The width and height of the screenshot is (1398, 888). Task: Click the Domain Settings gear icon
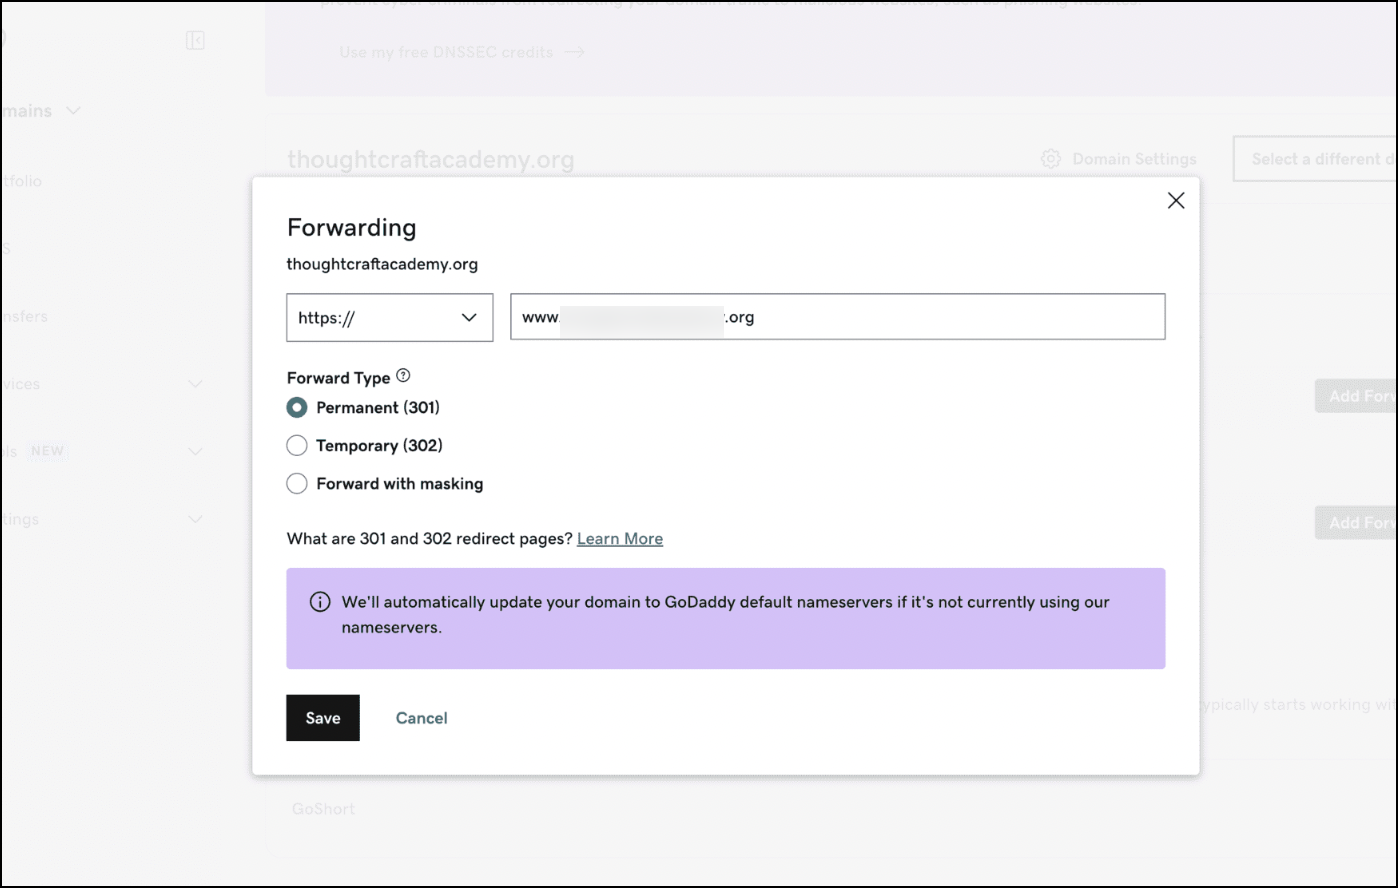(x=1050, y=159)
